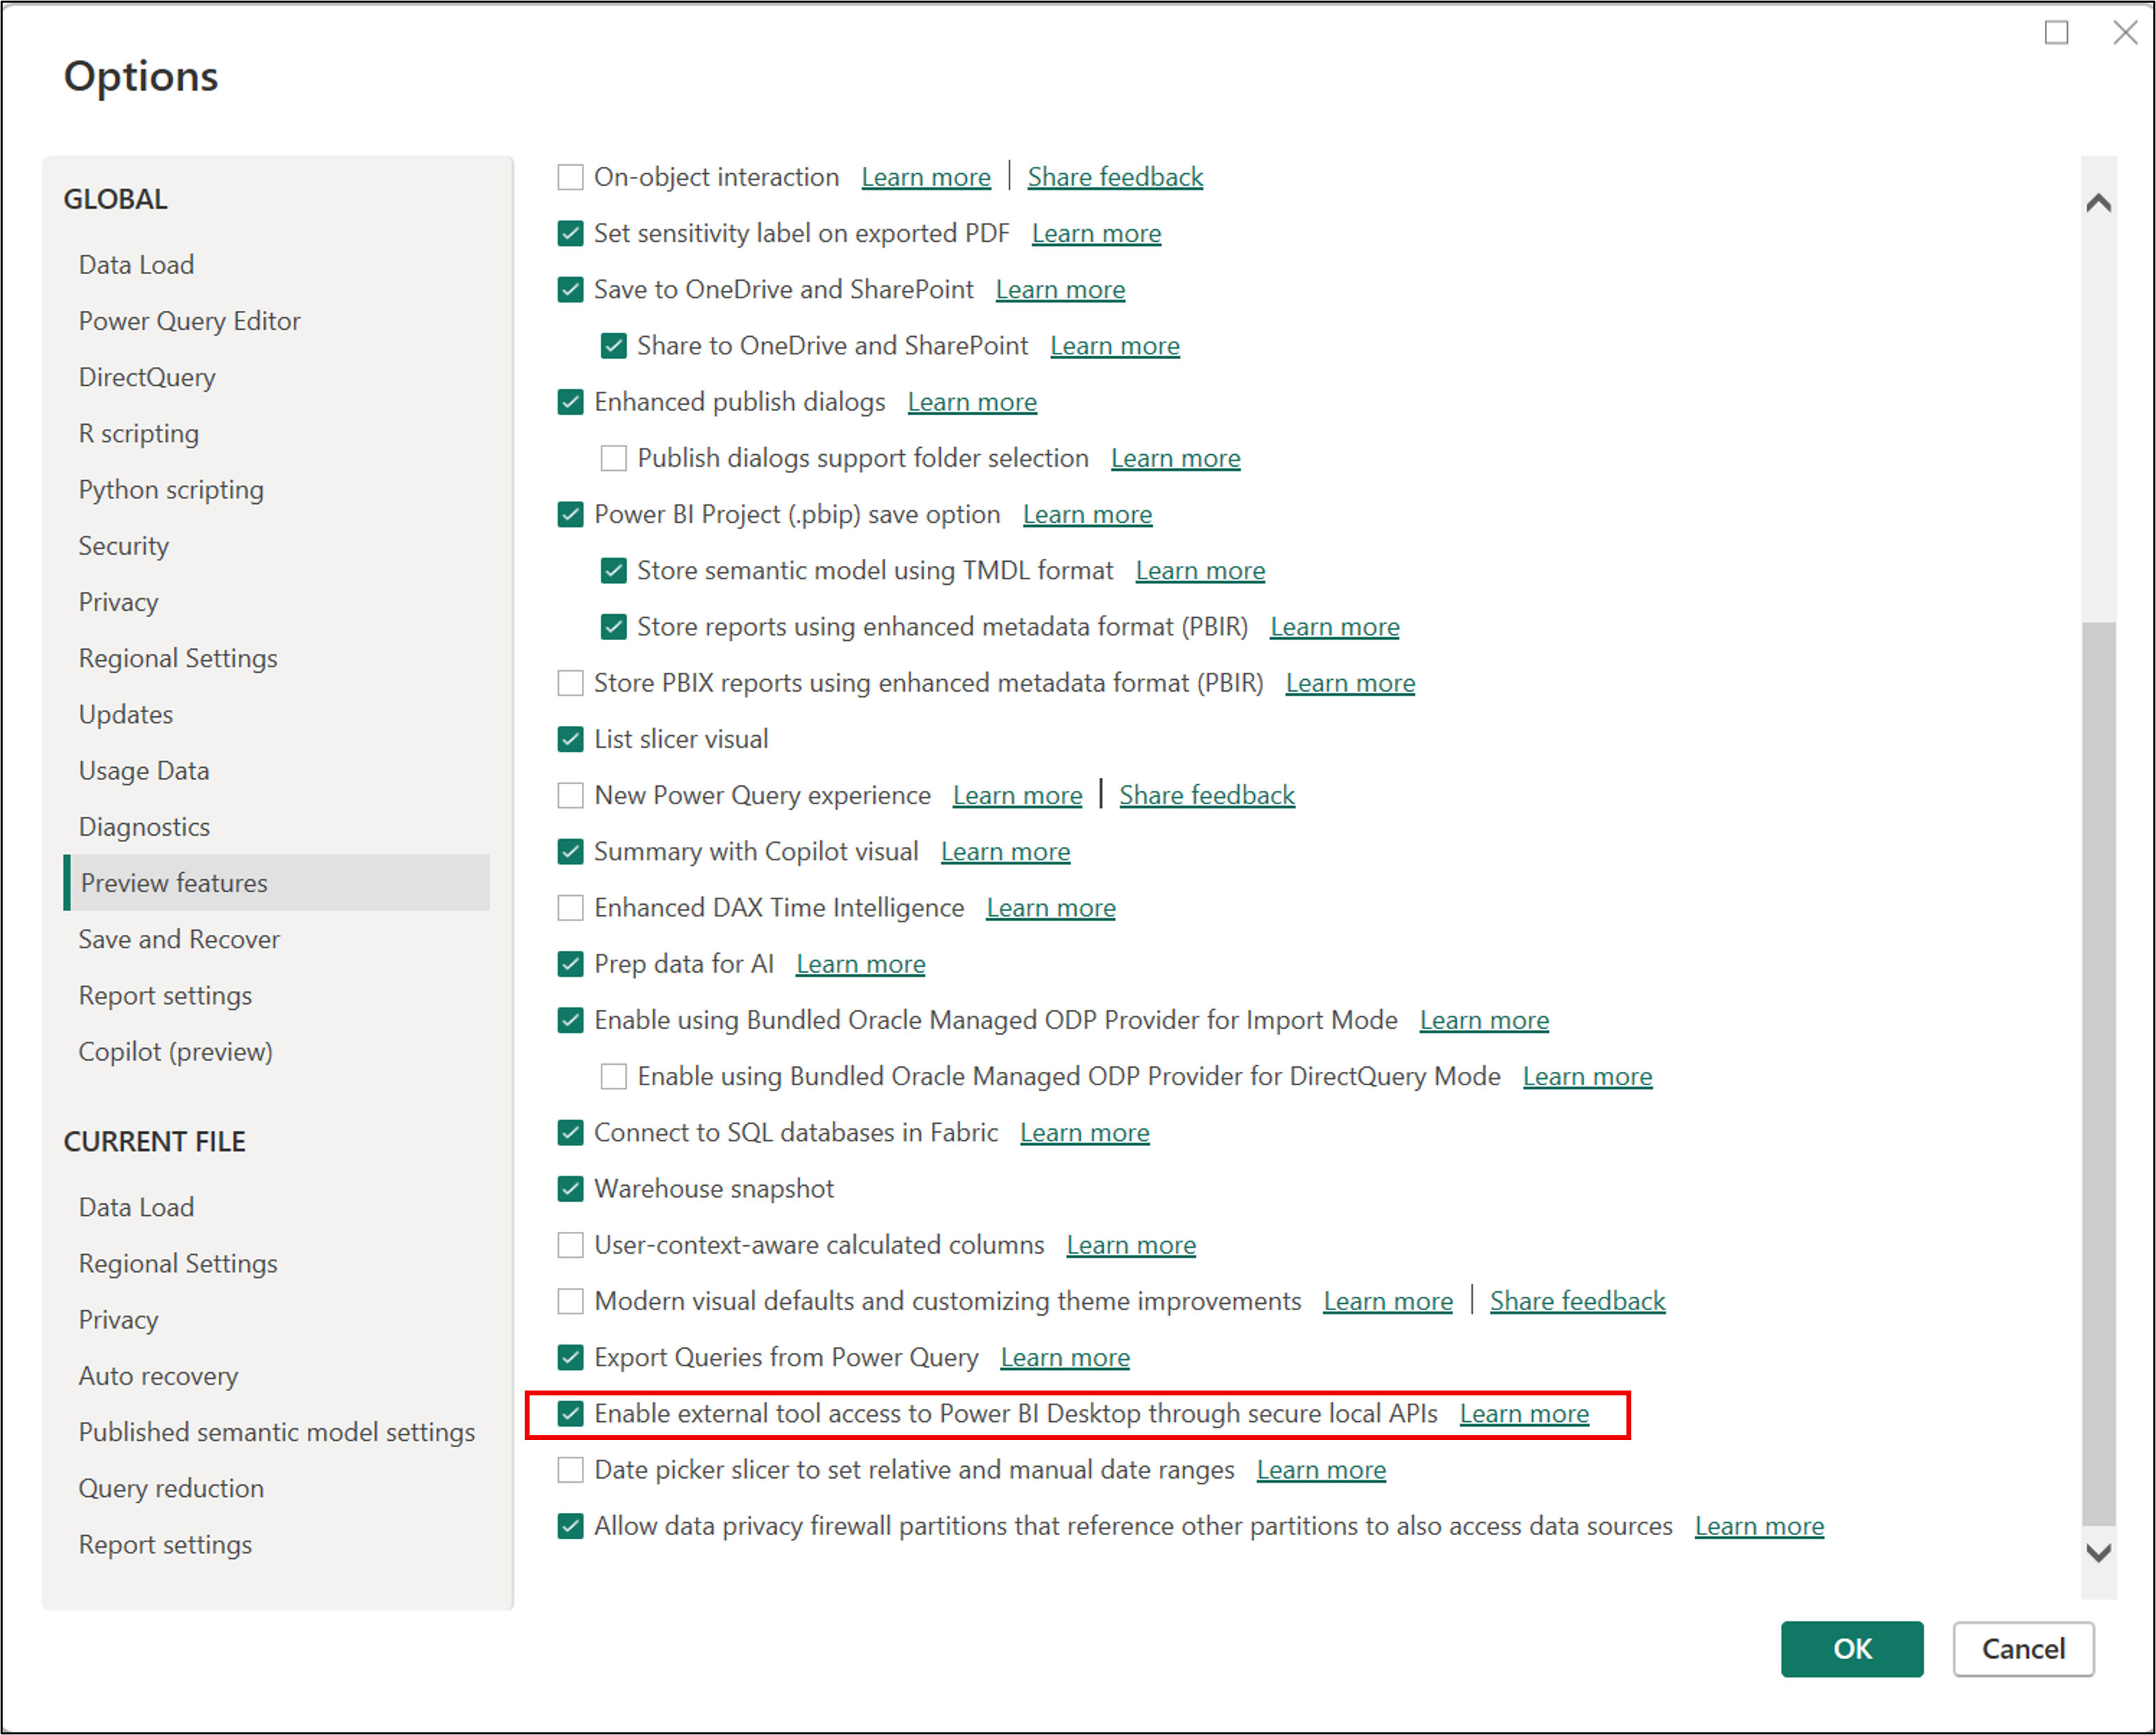Toggle Connect to SQL databases in Fabric
2156x1735 pixels.
point(570,1132)
